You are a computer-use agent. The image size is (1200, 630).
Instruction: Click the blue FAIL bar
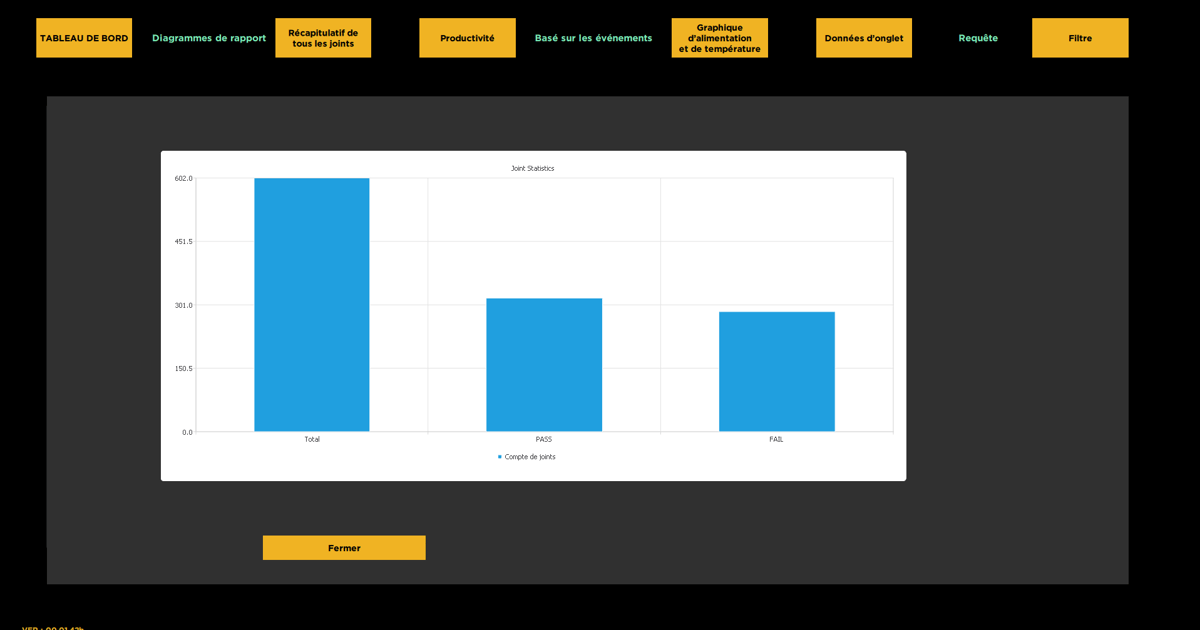click(776, 372)
